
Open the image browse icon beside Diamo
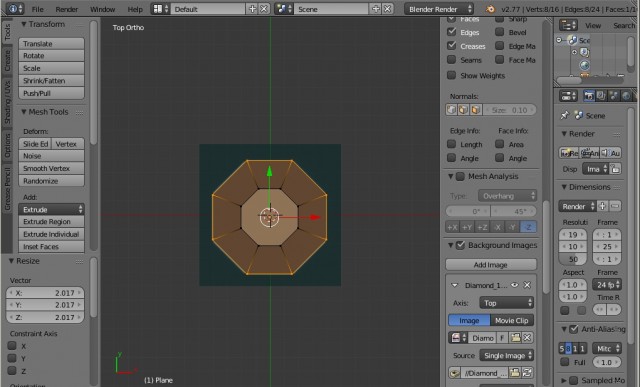[458, 338]
